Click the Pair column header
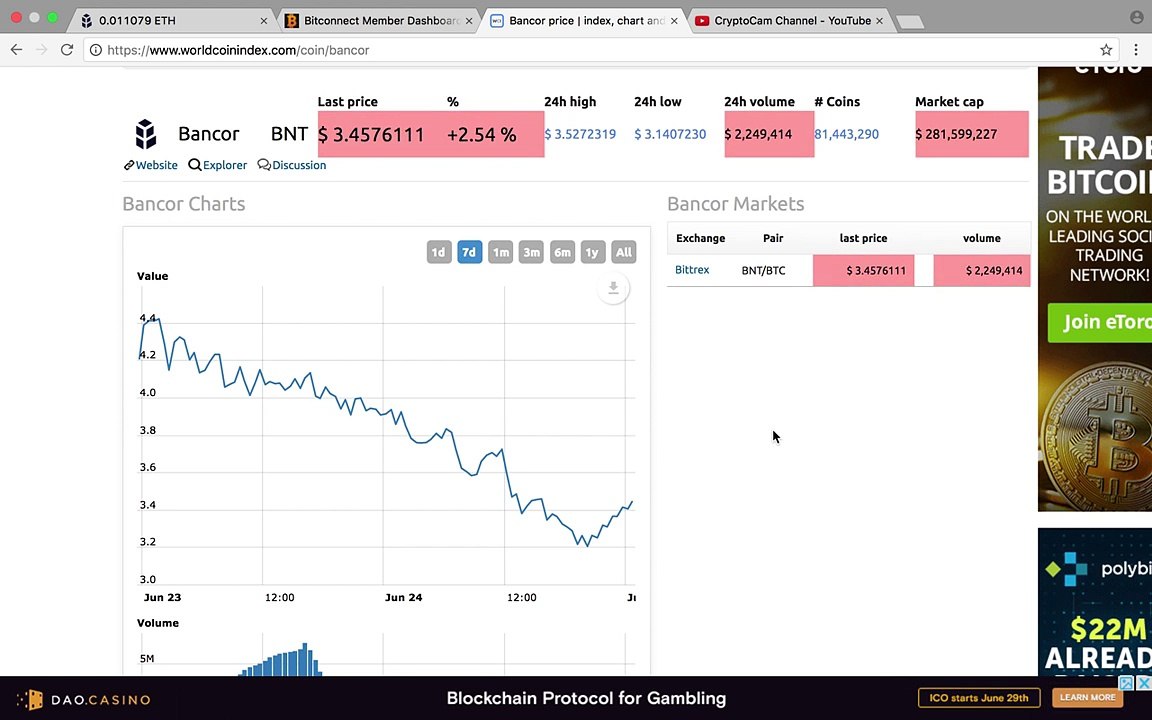The height and width of the screenshot is (720, 1152). pyautogui.click(x=773, y=238)
